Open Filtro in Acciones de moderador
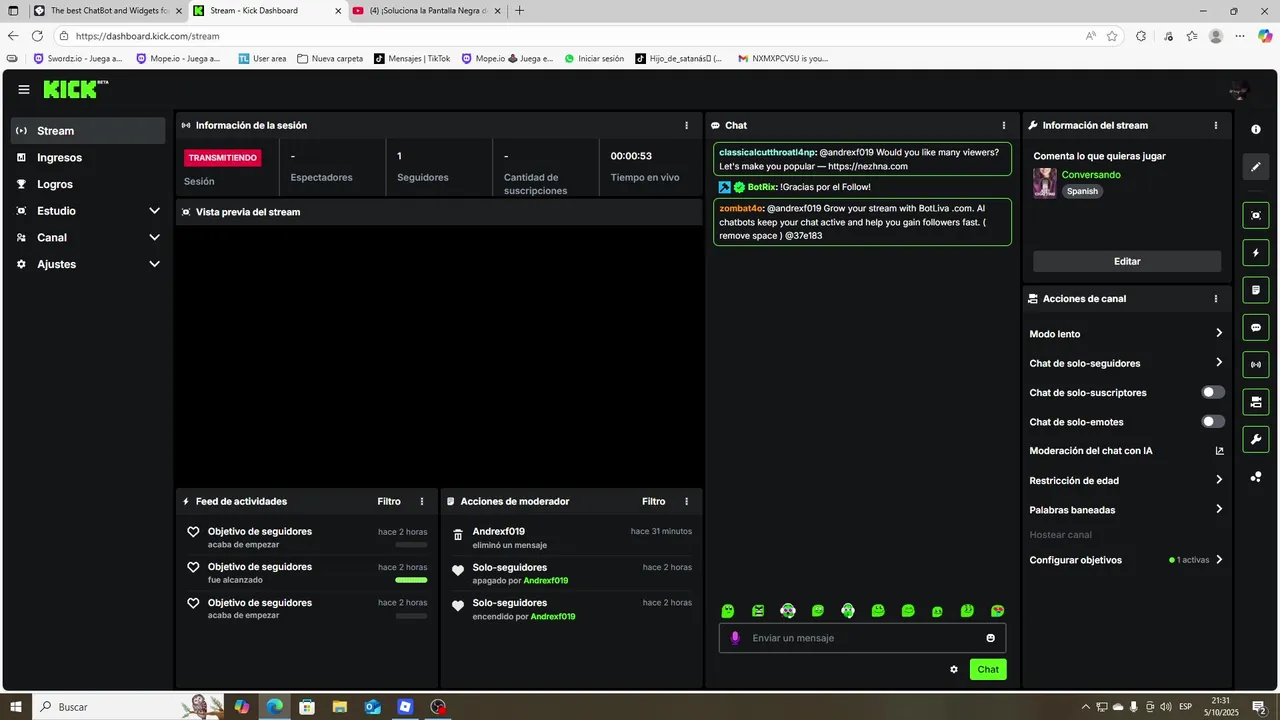 pyautogui.click(x=653, y=502)
